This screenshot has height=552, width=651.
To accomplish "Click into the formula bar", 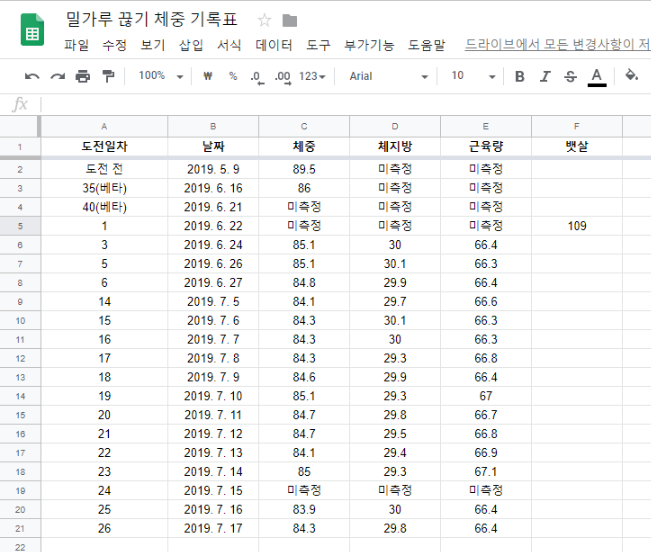I will coord(345,104).
